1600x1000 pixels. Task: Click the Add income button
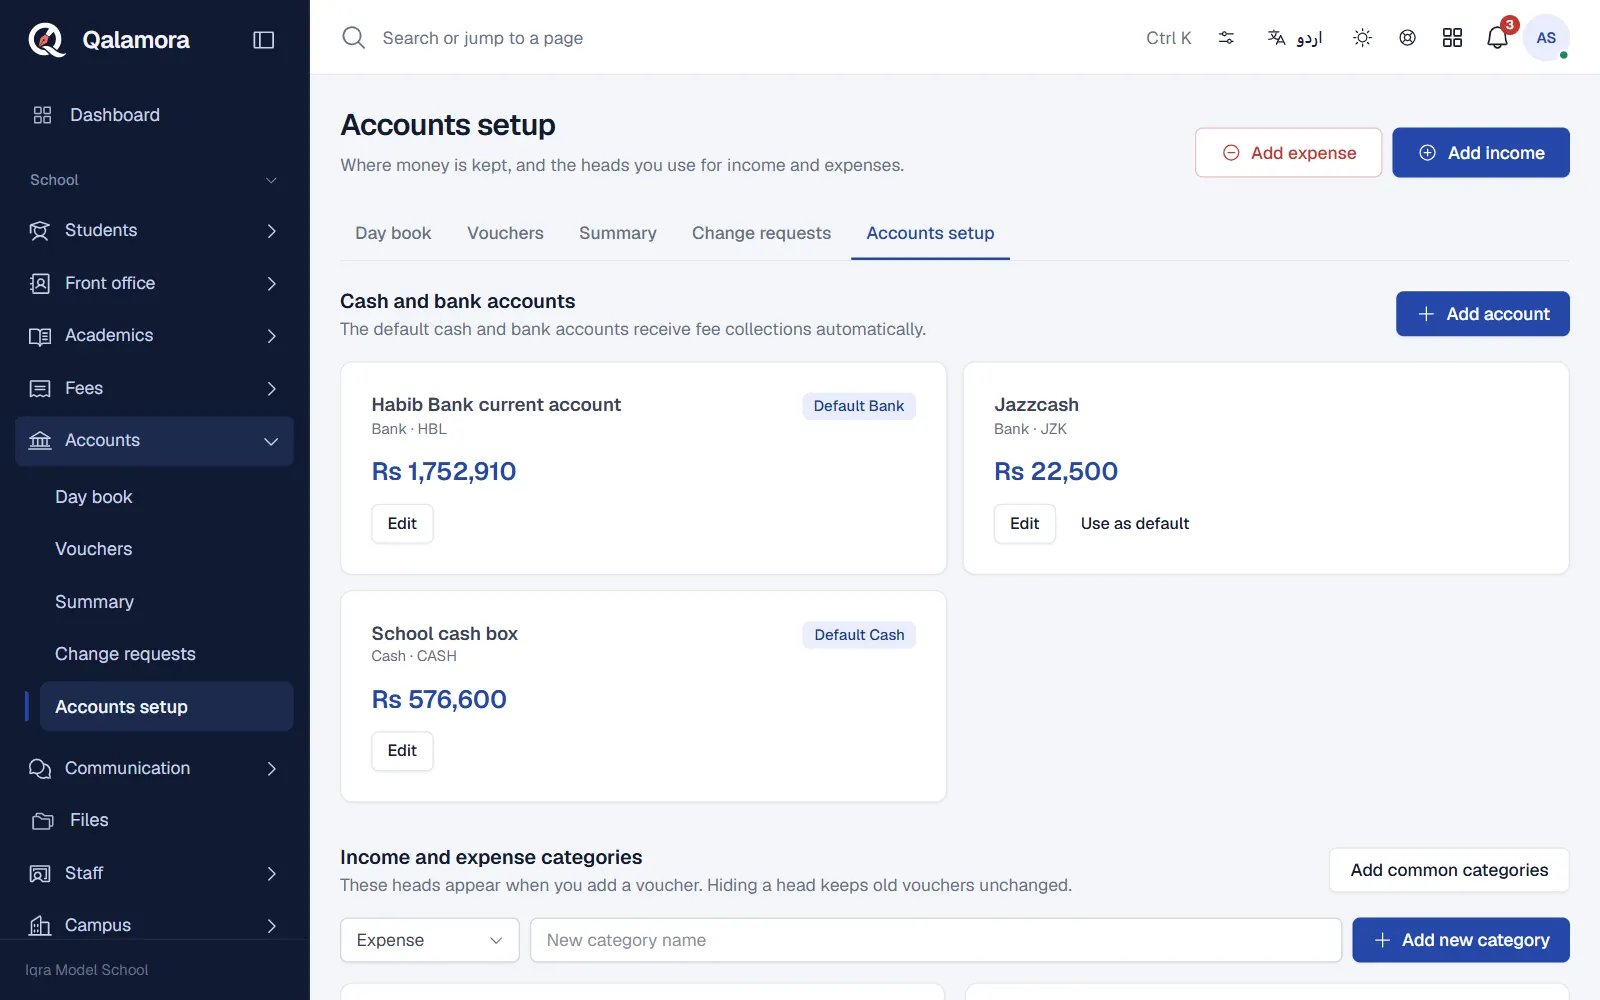pyautogui.click(x=1481, y=153)
